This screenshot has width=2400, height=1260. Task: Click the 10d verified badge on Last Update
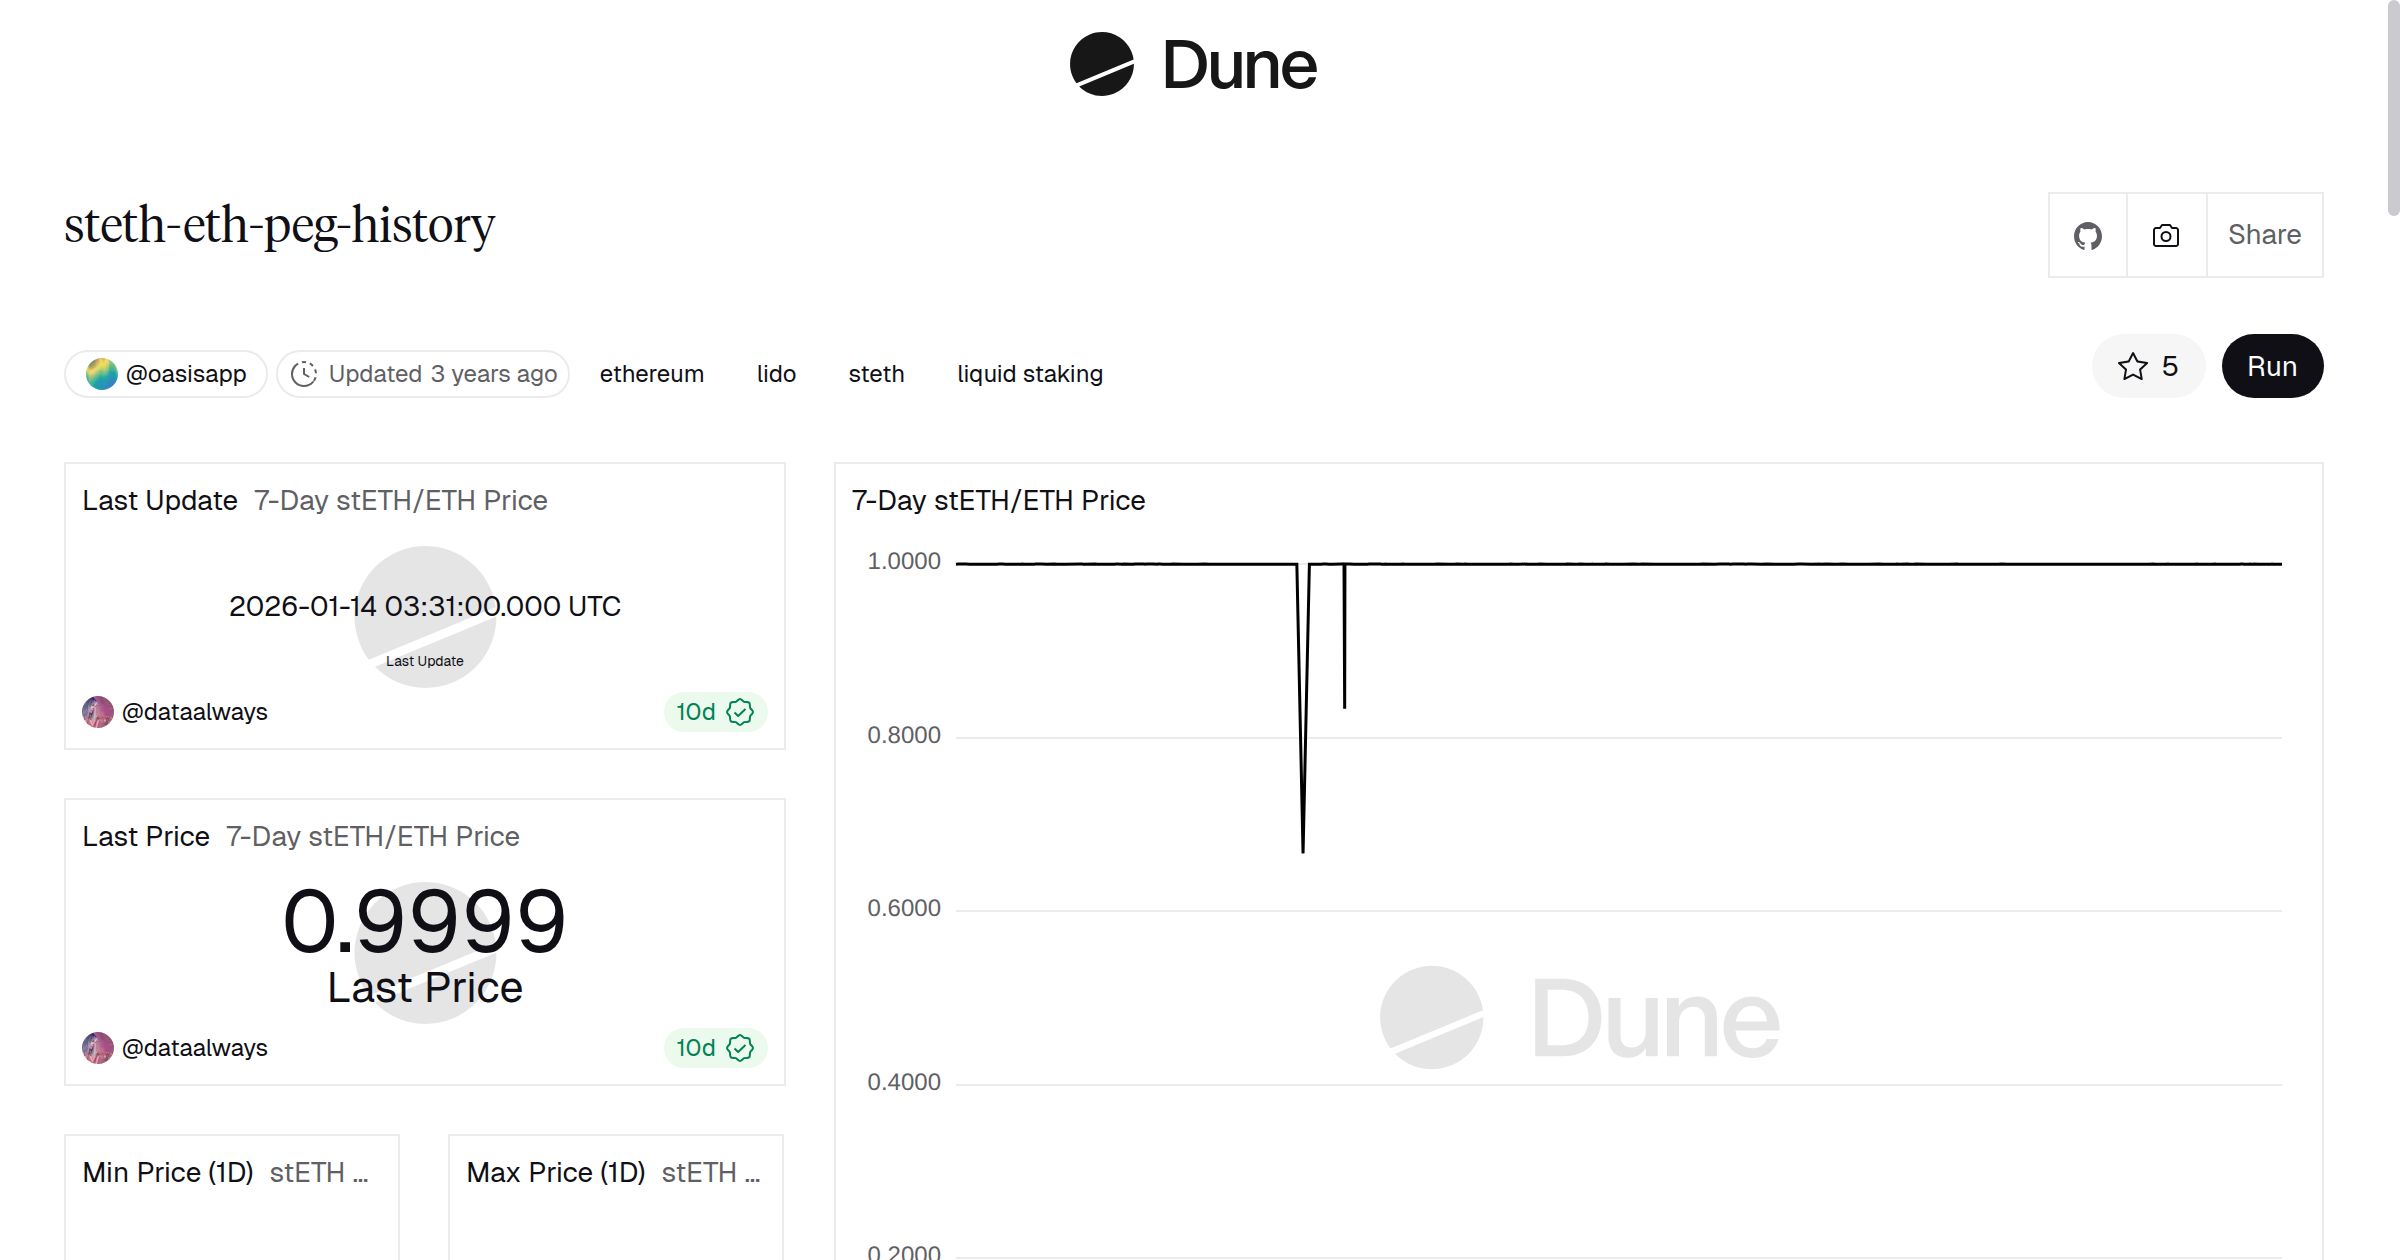point(714,712)
